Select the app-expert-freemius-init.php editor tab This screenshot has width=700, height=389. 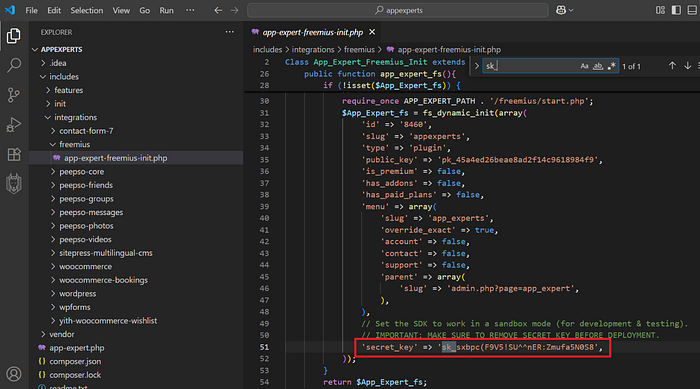(312, 32)
